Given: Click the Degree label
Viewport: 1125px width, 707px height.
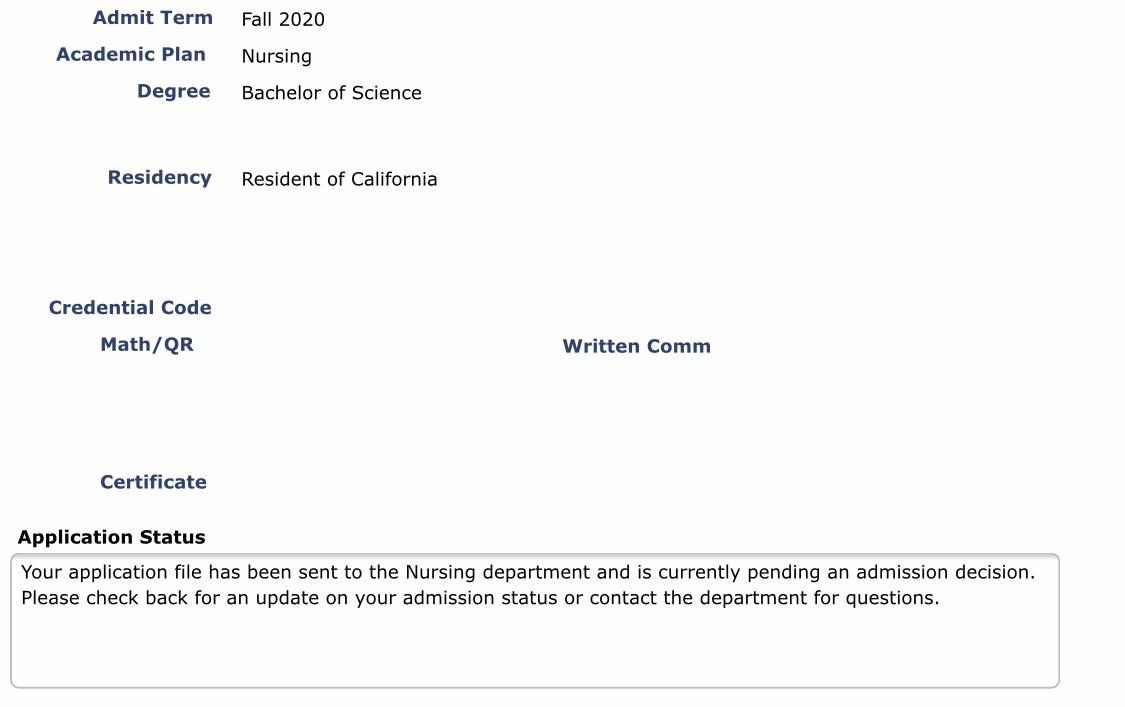Looking at the screenshot, I should 174,92.
